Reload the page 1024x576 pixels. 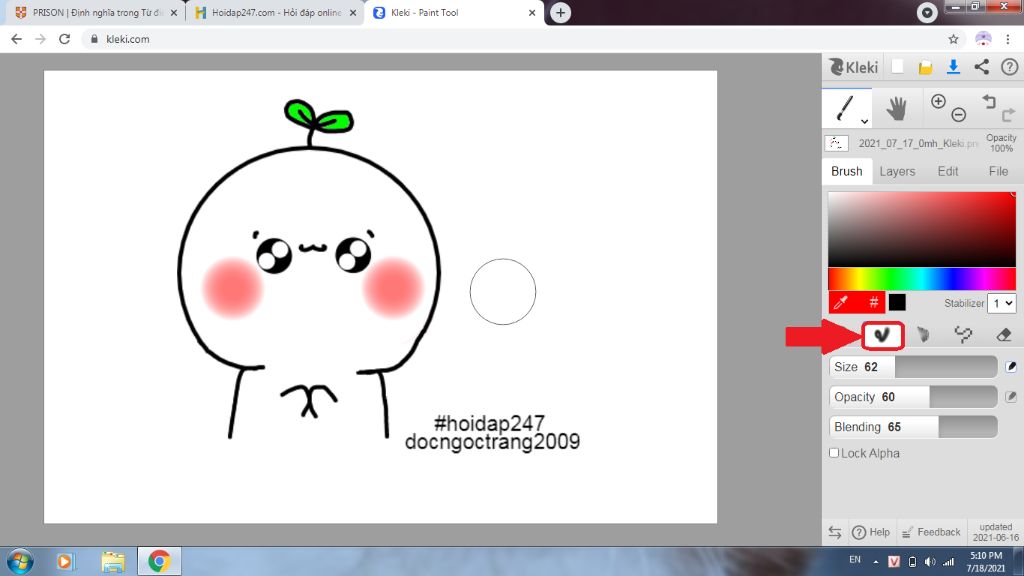(64, 39)
